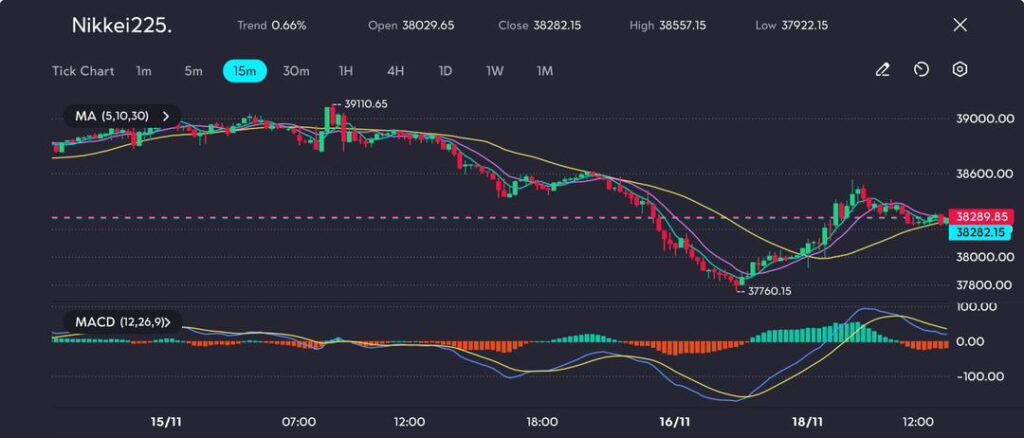Toggle the active 15m timeframe
1024x438 pixels.
[x=244, y=71]
